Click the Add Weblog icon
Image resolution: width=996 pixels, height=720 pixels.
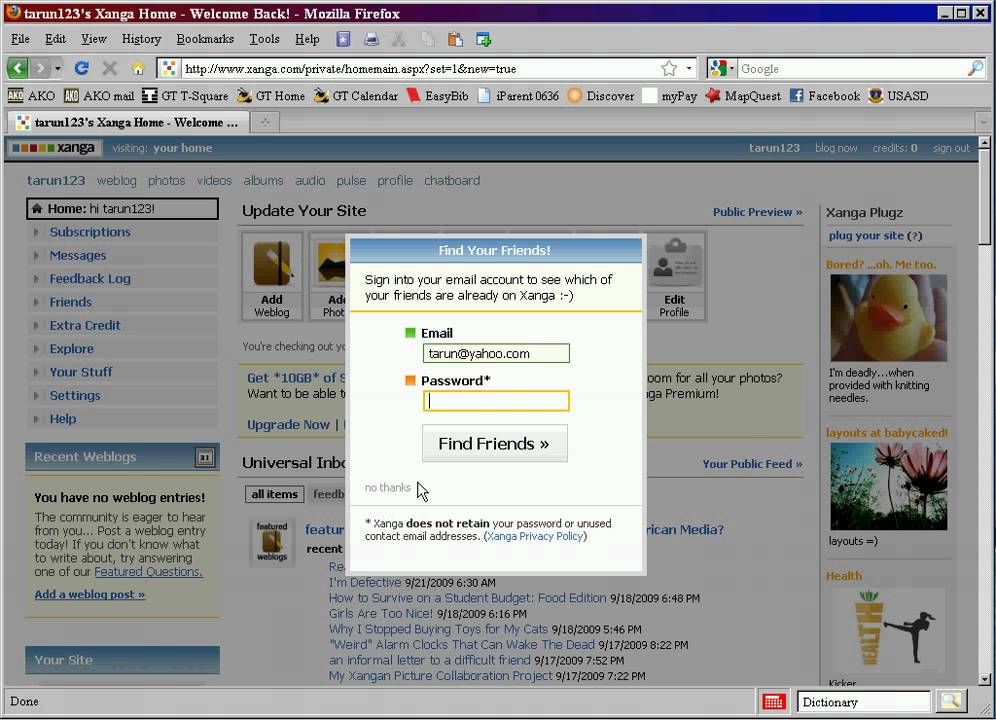(x=272, y=276)
